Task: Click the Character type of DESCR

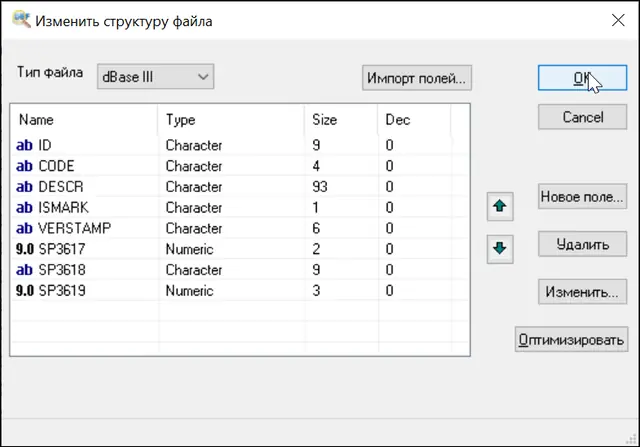Action: tap(194, 187)
